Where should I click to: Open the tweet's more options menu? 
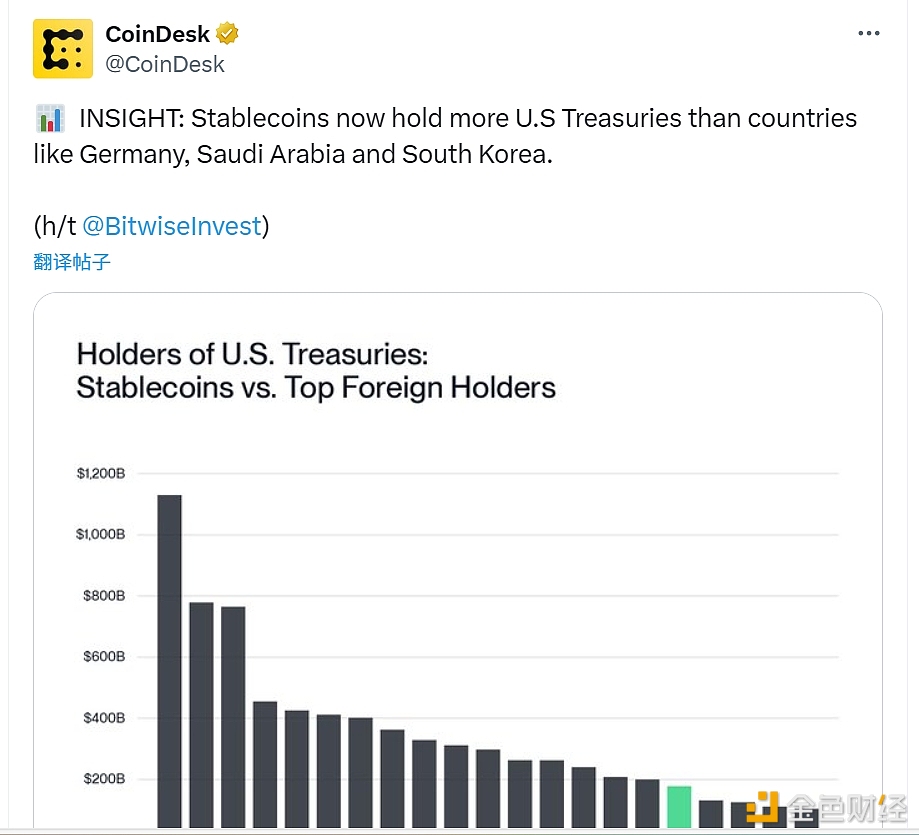point(869,34)
